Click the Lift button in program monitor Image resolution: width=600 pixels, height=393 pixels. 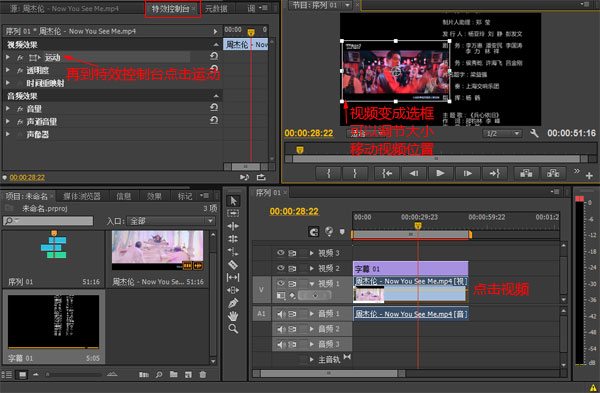pos(526,173)
